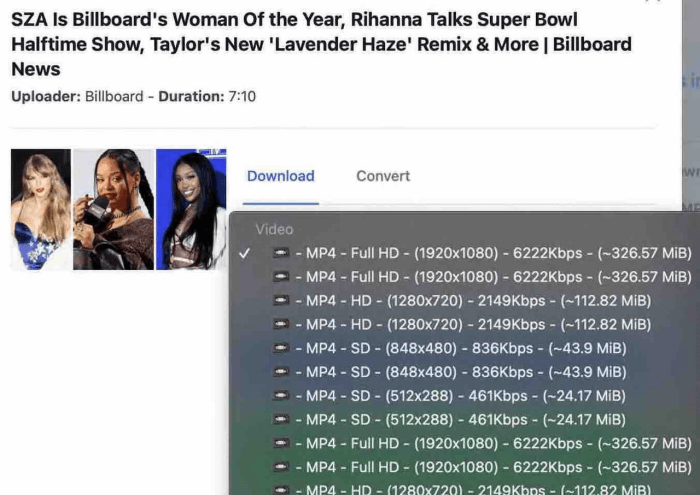
Task: Select the Full HD row directly below the 512x288 rows
Action: point(464,443)
